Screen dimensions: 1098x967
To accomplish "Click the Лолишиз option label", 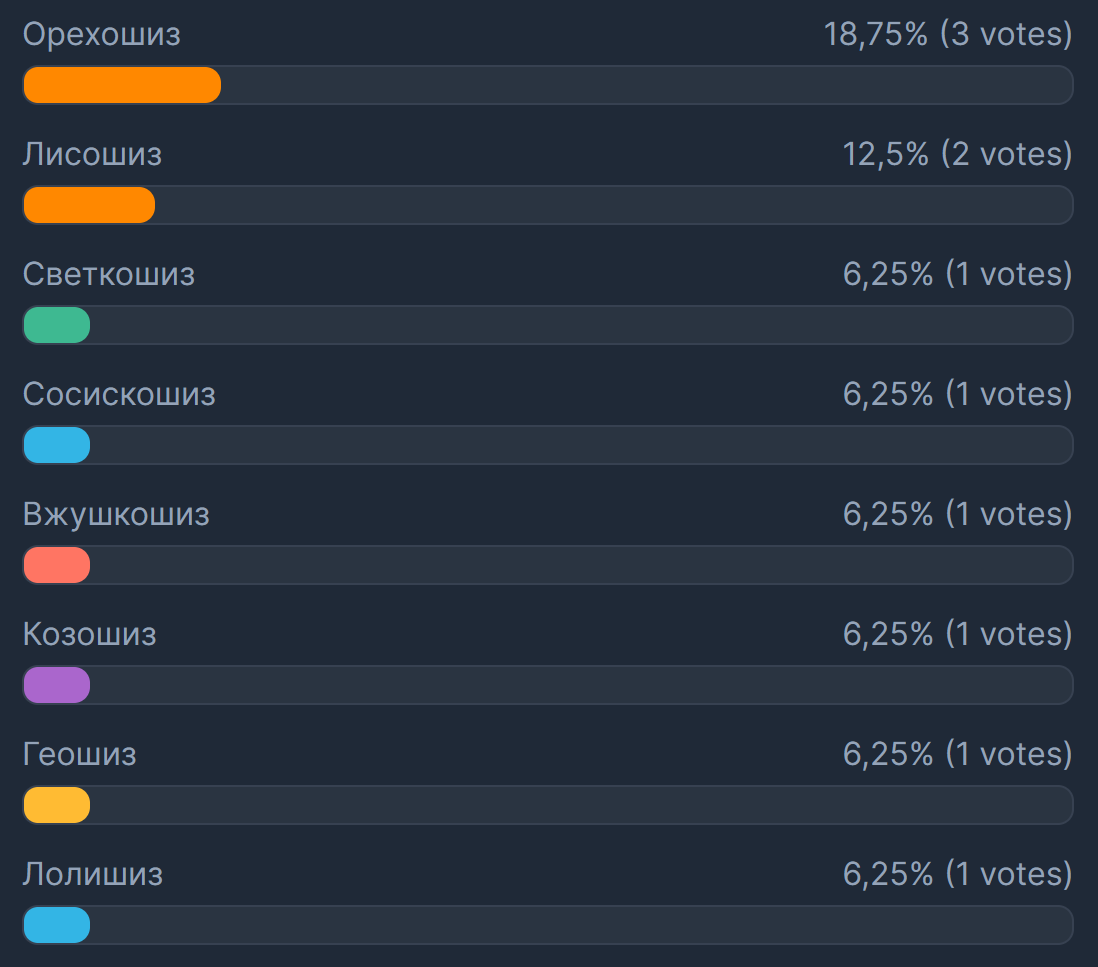I will tap(92, 875).
